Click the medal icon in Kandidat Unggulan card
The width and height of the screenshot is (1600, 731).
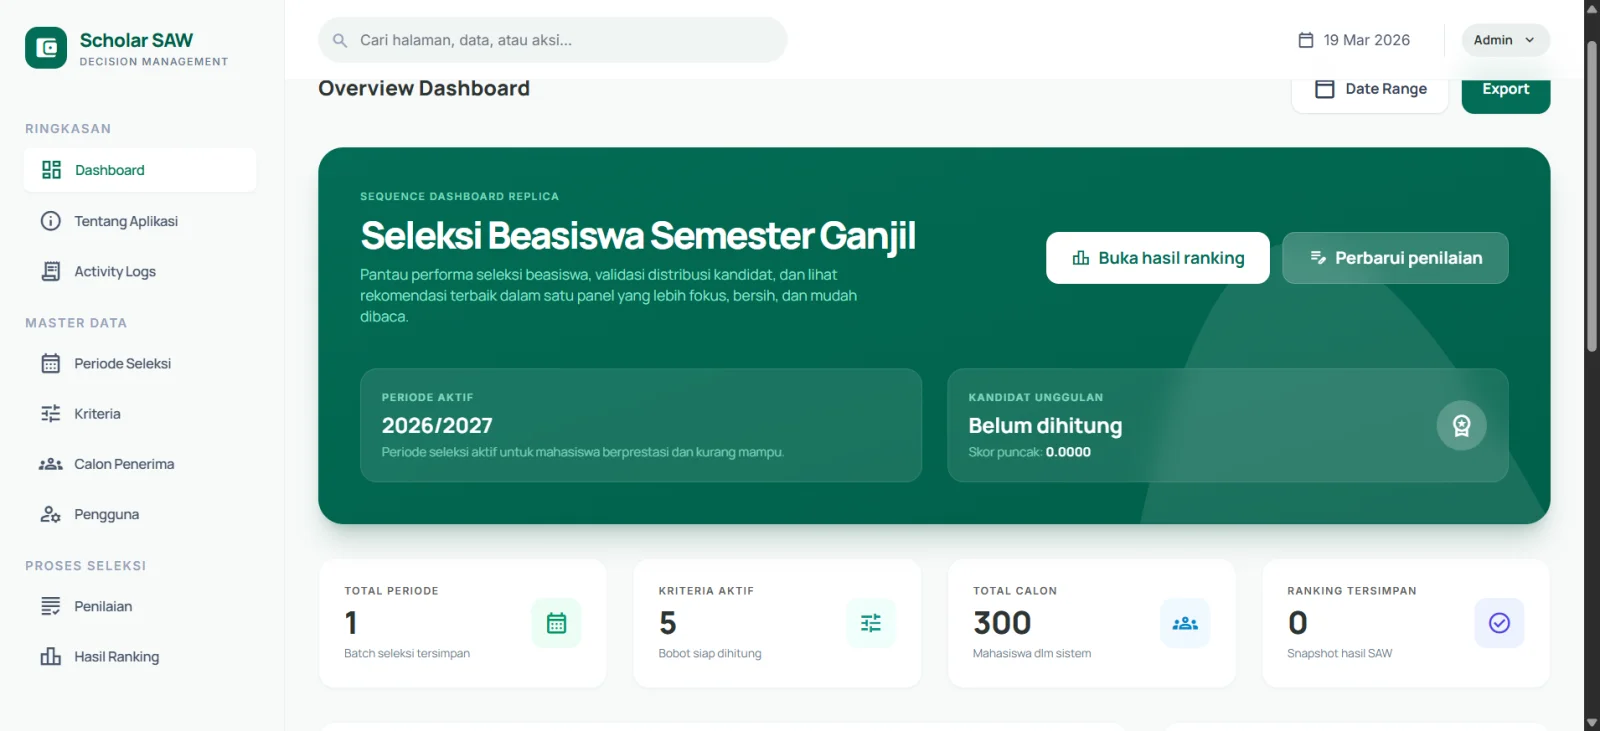pyautogui.click(x=1461, y=426)
